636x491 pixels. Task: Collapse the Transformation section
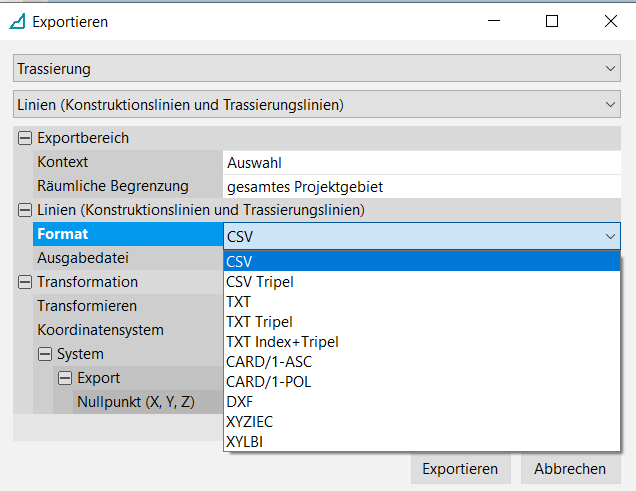click(x=25, y=282)
